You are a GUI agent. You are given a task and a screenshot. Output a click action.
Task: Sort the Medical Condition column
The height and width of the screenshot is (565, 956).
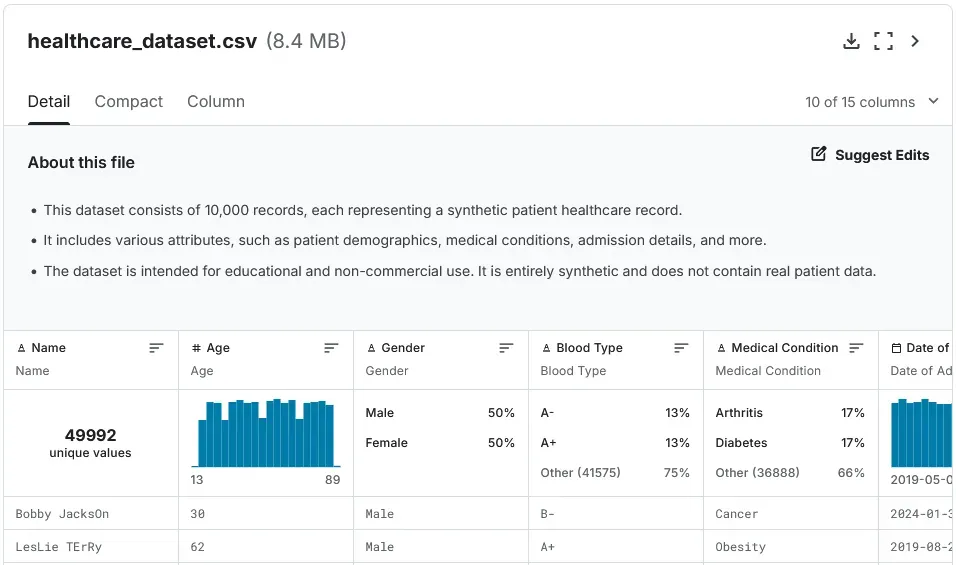pyautogui.click(x=856, y=348)
